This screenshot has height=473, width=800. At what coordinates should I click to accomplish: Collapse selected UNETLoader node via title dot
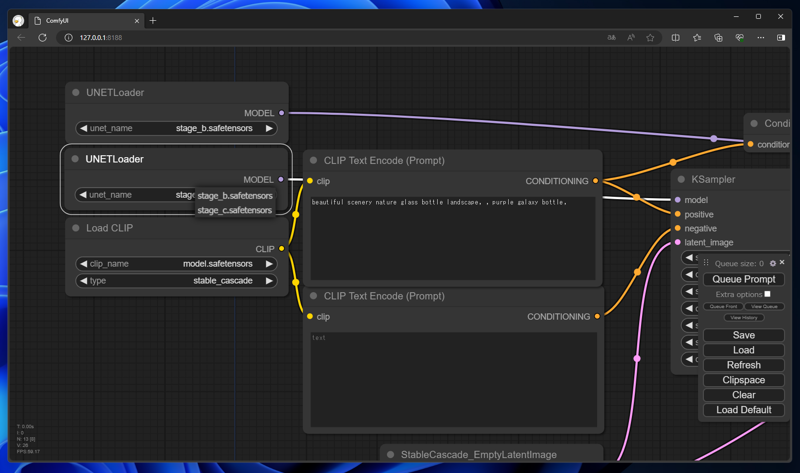pyautogui.click(x=75, y=159)
